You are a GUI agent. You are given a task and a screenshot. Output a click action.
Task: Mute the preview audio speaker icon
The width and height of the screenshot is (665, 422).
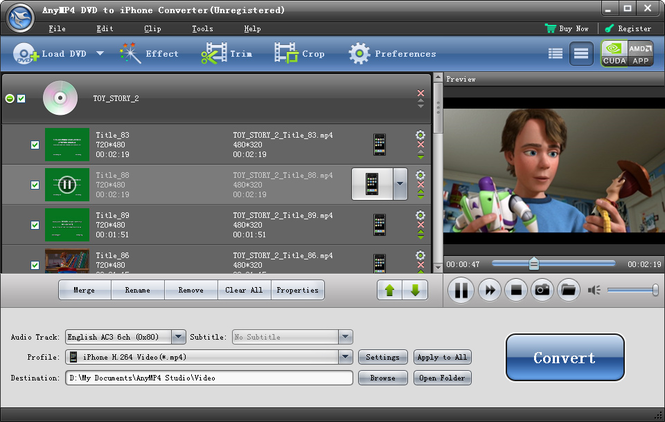tap(594, 290)
